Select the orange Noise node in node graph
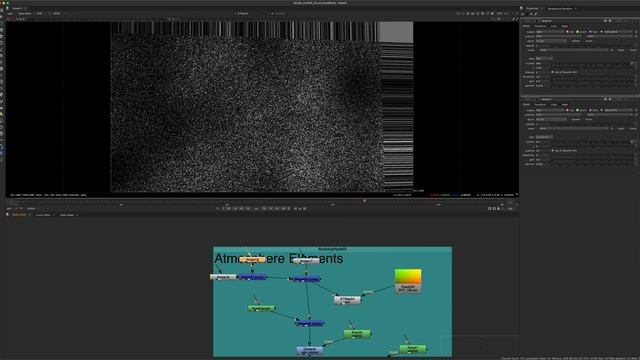Screen dimensions: 640x360 tap(252, 260)
